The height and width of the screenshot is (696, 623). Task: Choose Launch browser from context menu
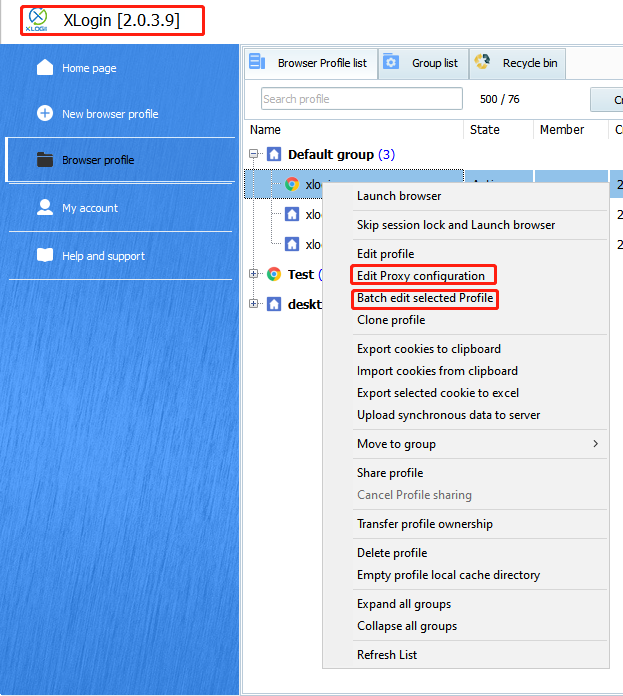tap(399, 196)
